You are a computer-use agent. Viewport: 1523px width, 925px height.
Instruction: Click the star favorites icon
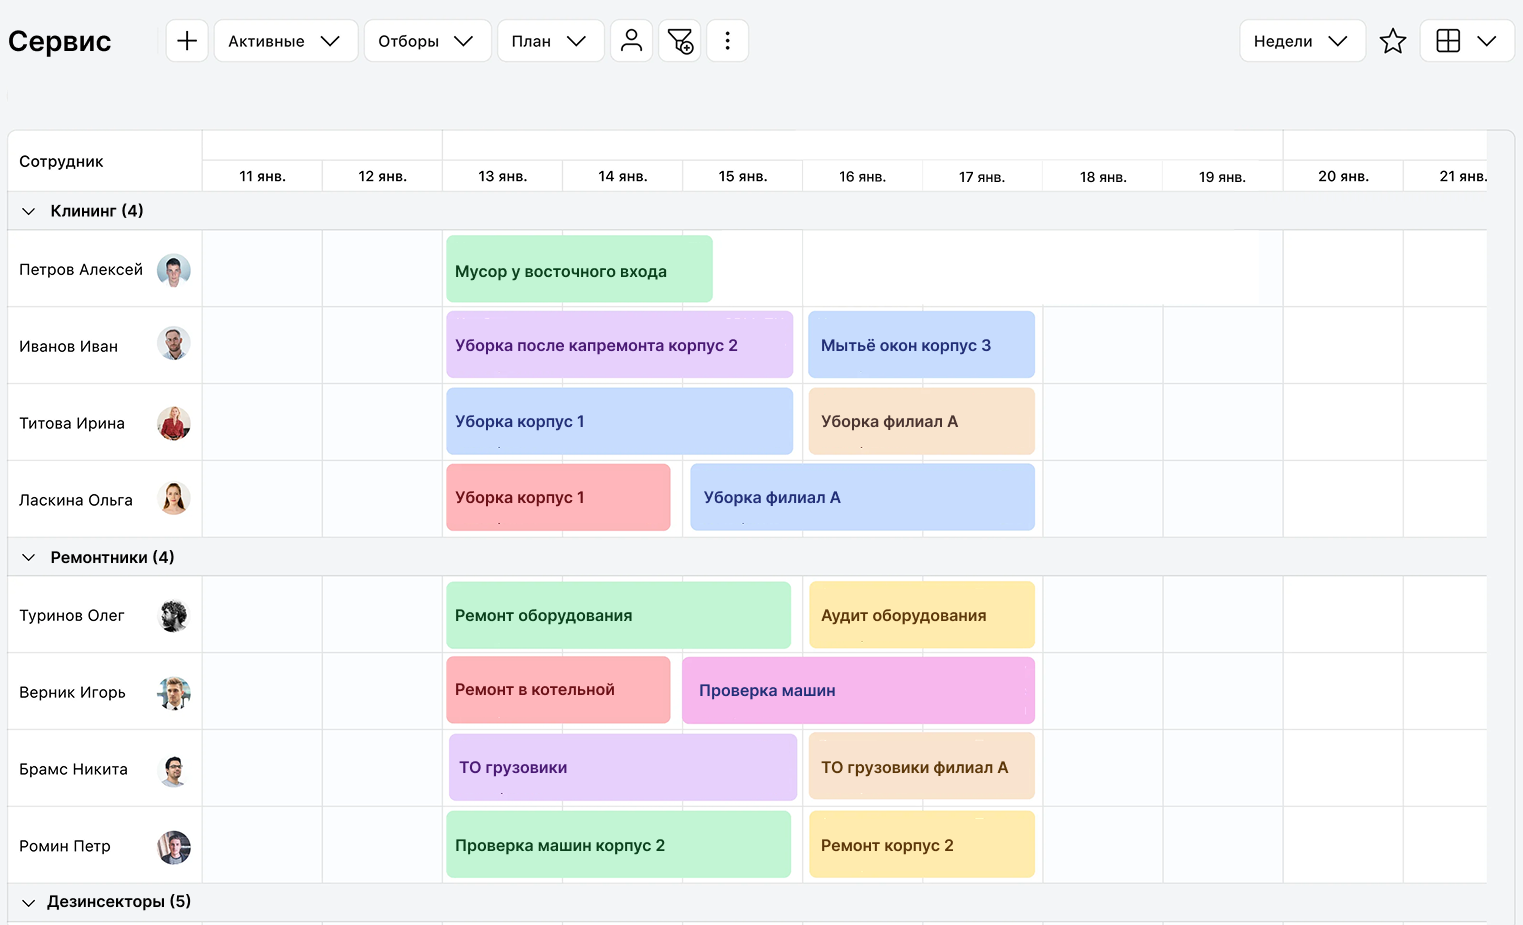tap(1393, 41)
